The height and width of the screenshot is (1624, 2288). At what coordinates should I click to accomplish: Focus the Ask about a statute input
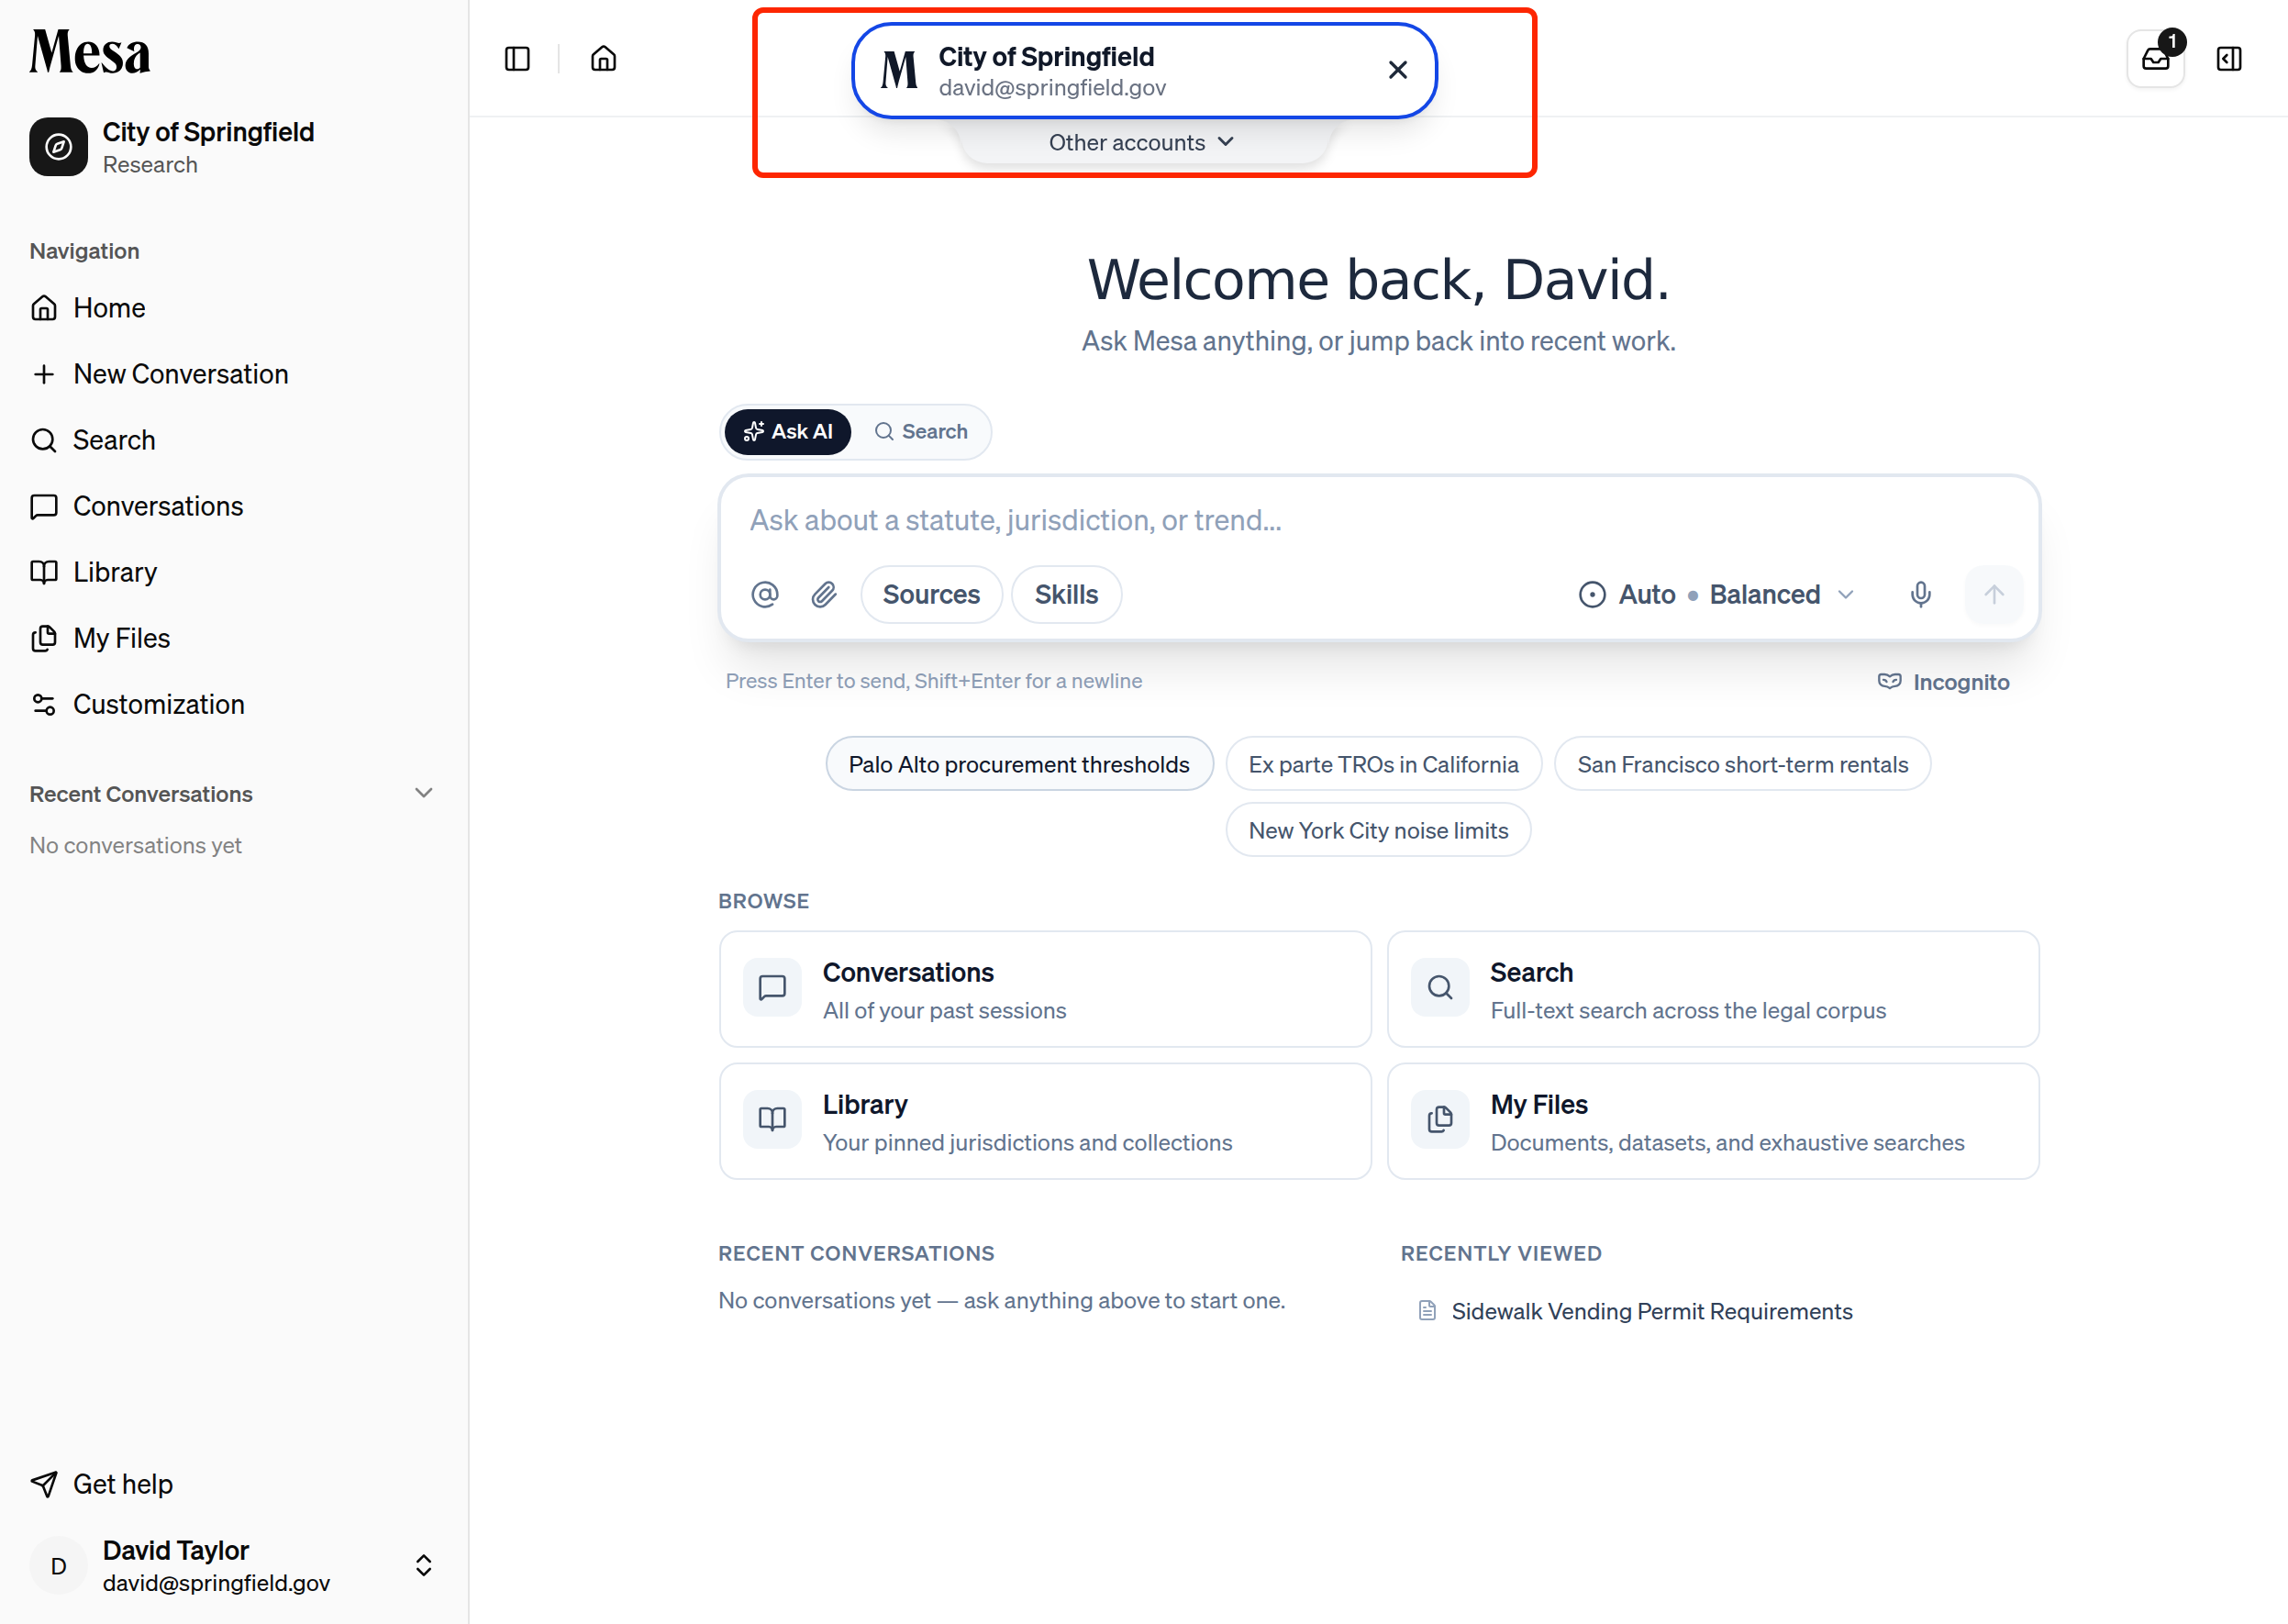[1378, 520]
